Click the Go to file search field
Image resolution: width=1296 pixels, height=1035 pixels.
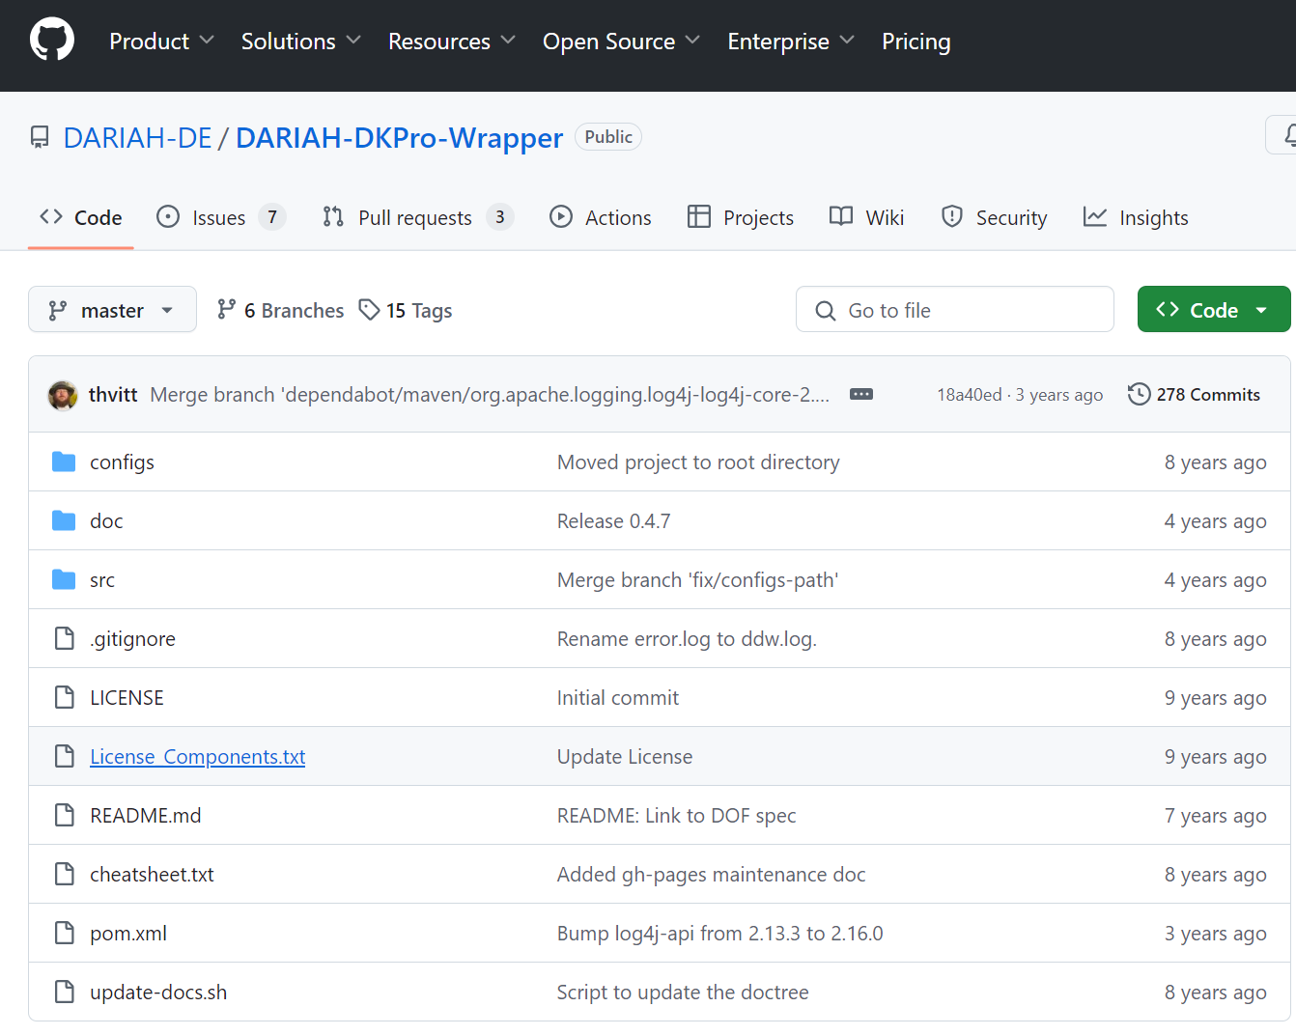(x=954, y=311)
